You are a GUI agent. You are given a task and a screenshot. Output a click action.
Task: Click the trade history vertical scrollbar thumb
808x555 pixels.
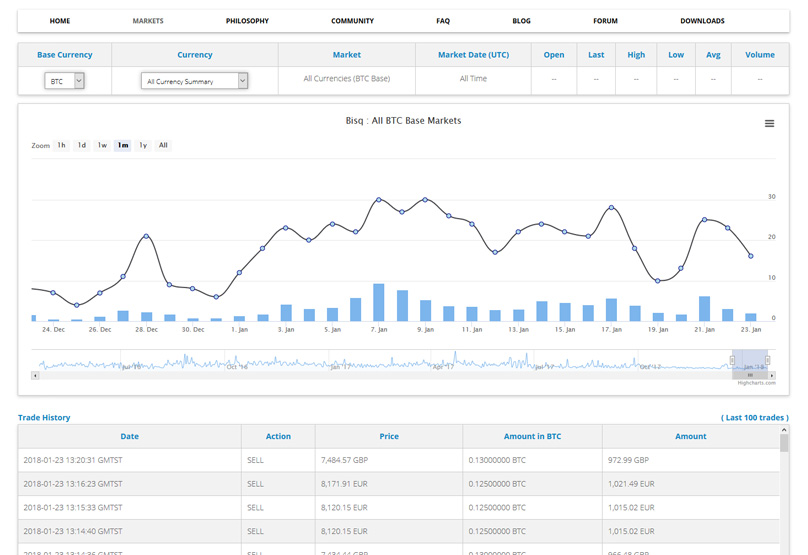pos(784,443)
